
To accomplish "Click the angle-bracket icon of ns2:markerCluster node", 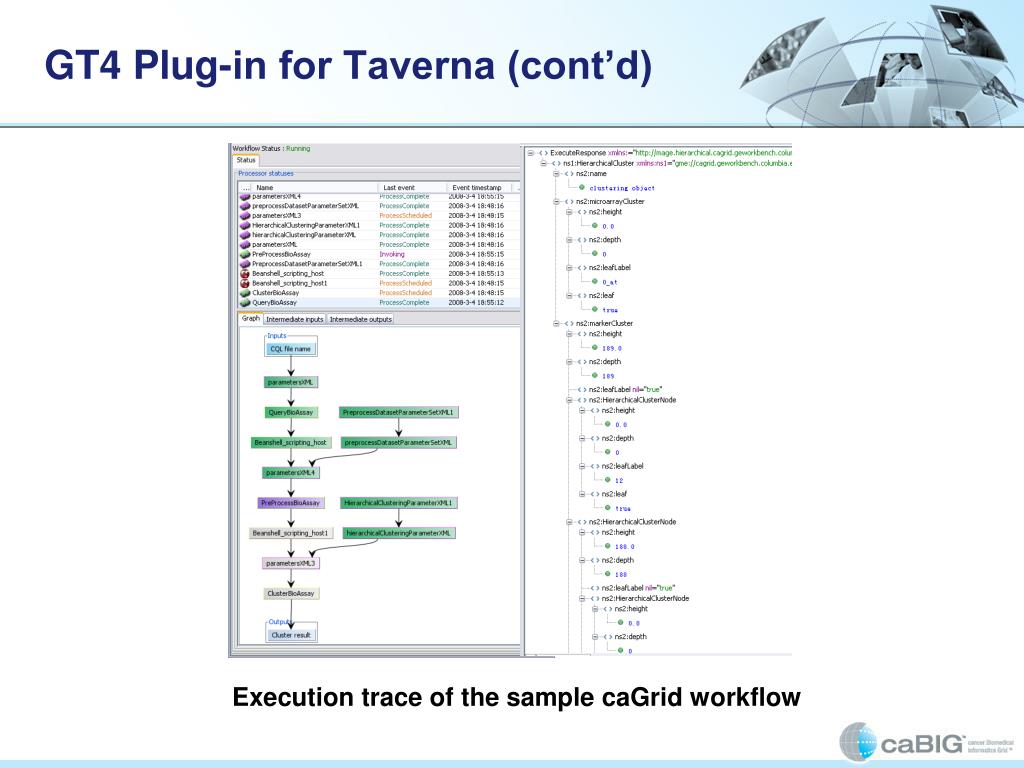I will pyautogui.click(x=569, y=323).
